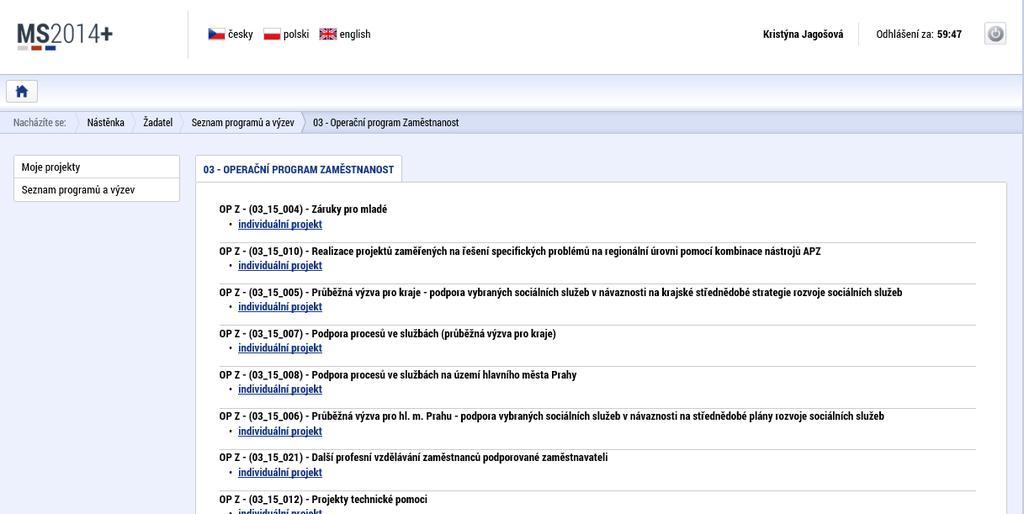The height and width of the screenshot is (514, 1024).
Task: Click the Polish flag icon
Action: click(272, 34)
